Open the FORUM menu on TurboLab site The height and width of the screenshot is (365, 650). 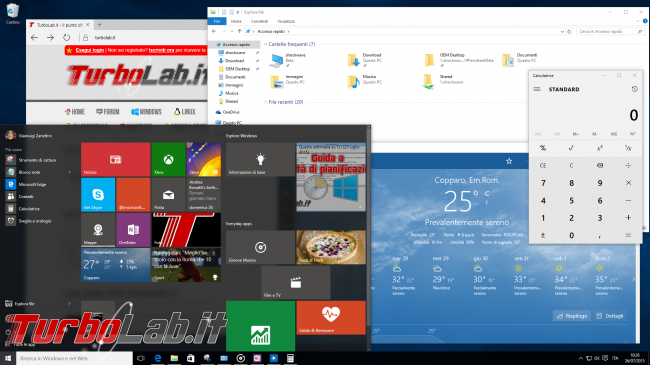(107, 112)
